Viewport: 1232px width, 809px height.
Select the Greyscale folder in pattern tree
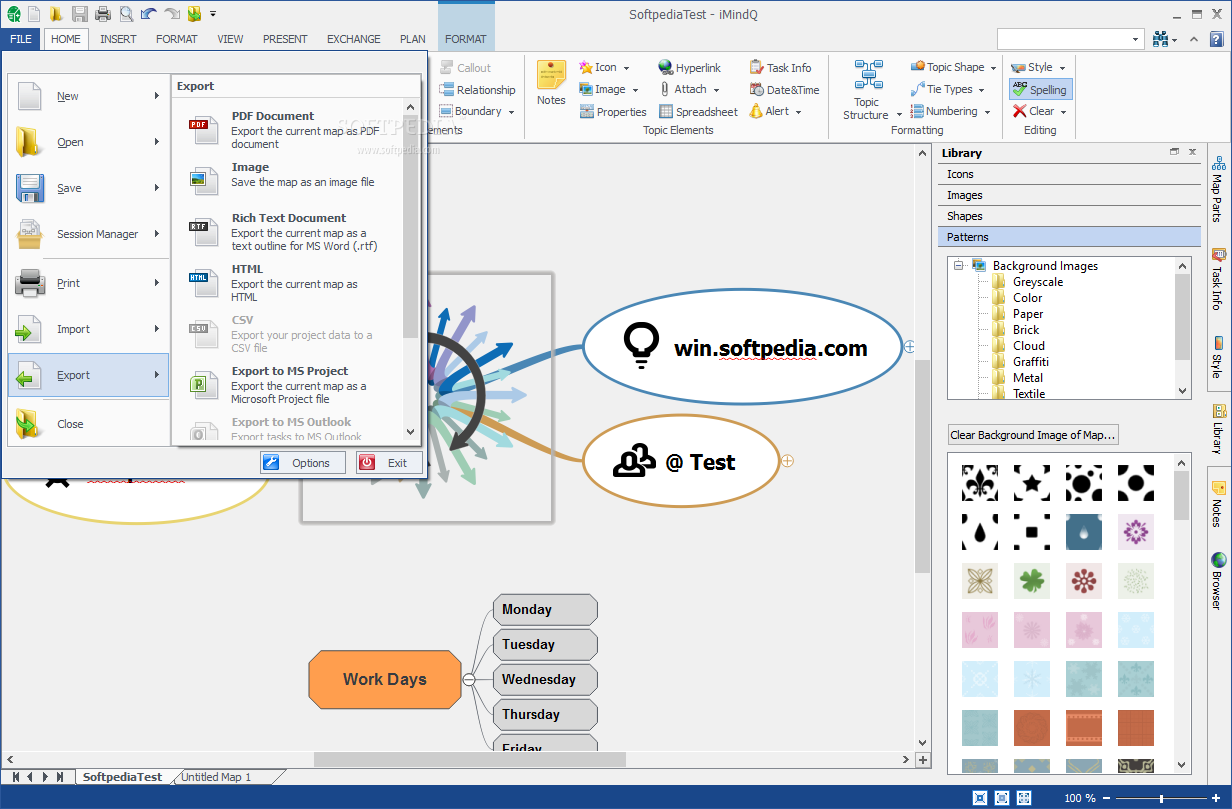(1038, 282)
